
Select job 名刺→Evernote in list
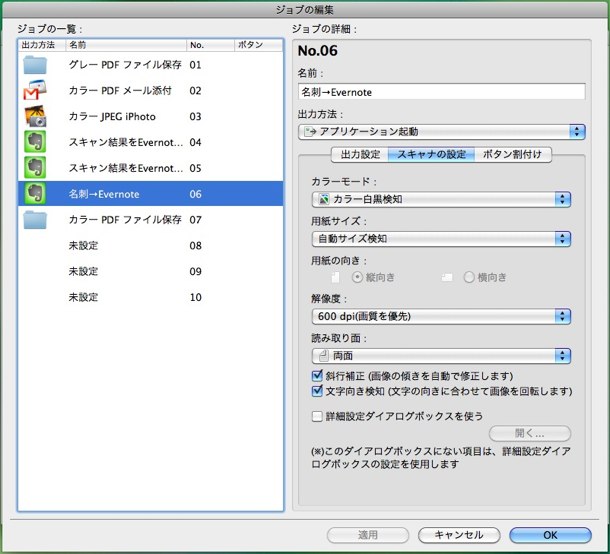coord(151,194)
